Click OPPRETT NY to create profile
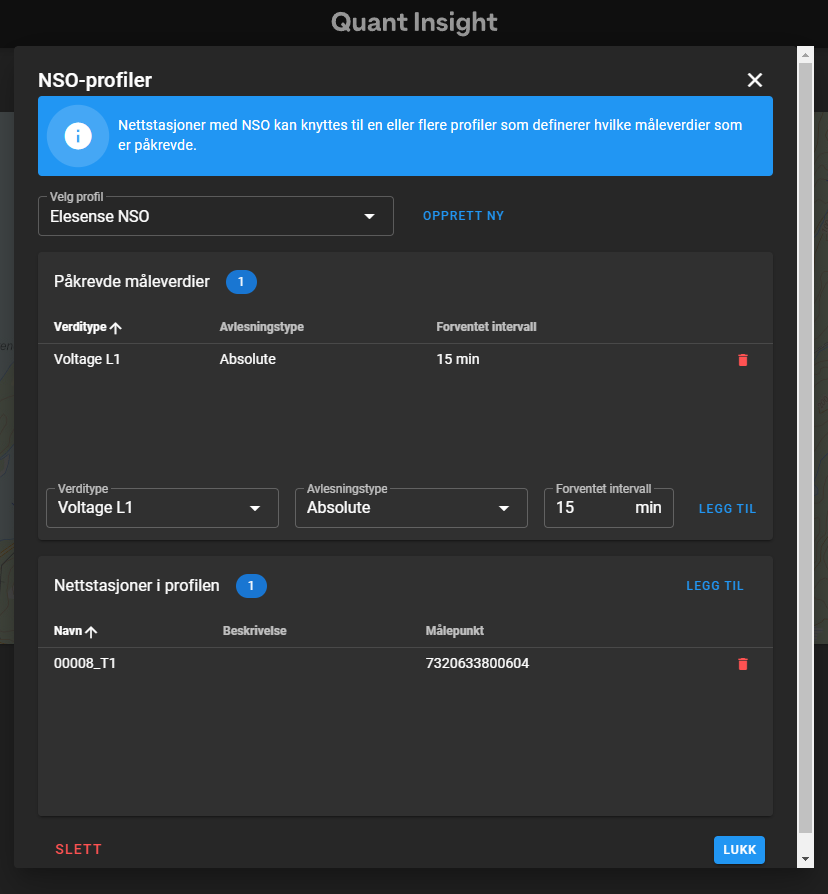The image size is (828, 894). 463,216
